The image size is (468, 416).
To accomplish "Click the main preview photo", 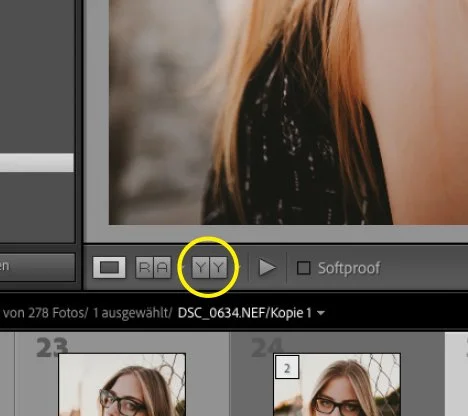I will (x=288, y=112).
